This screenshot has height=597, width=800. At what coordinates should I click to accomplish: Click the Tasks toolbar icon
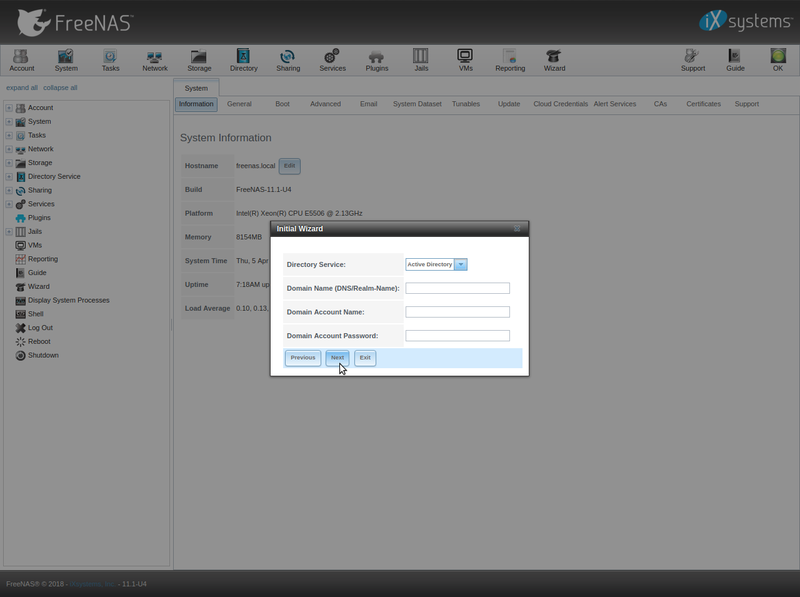pos(110,60)
